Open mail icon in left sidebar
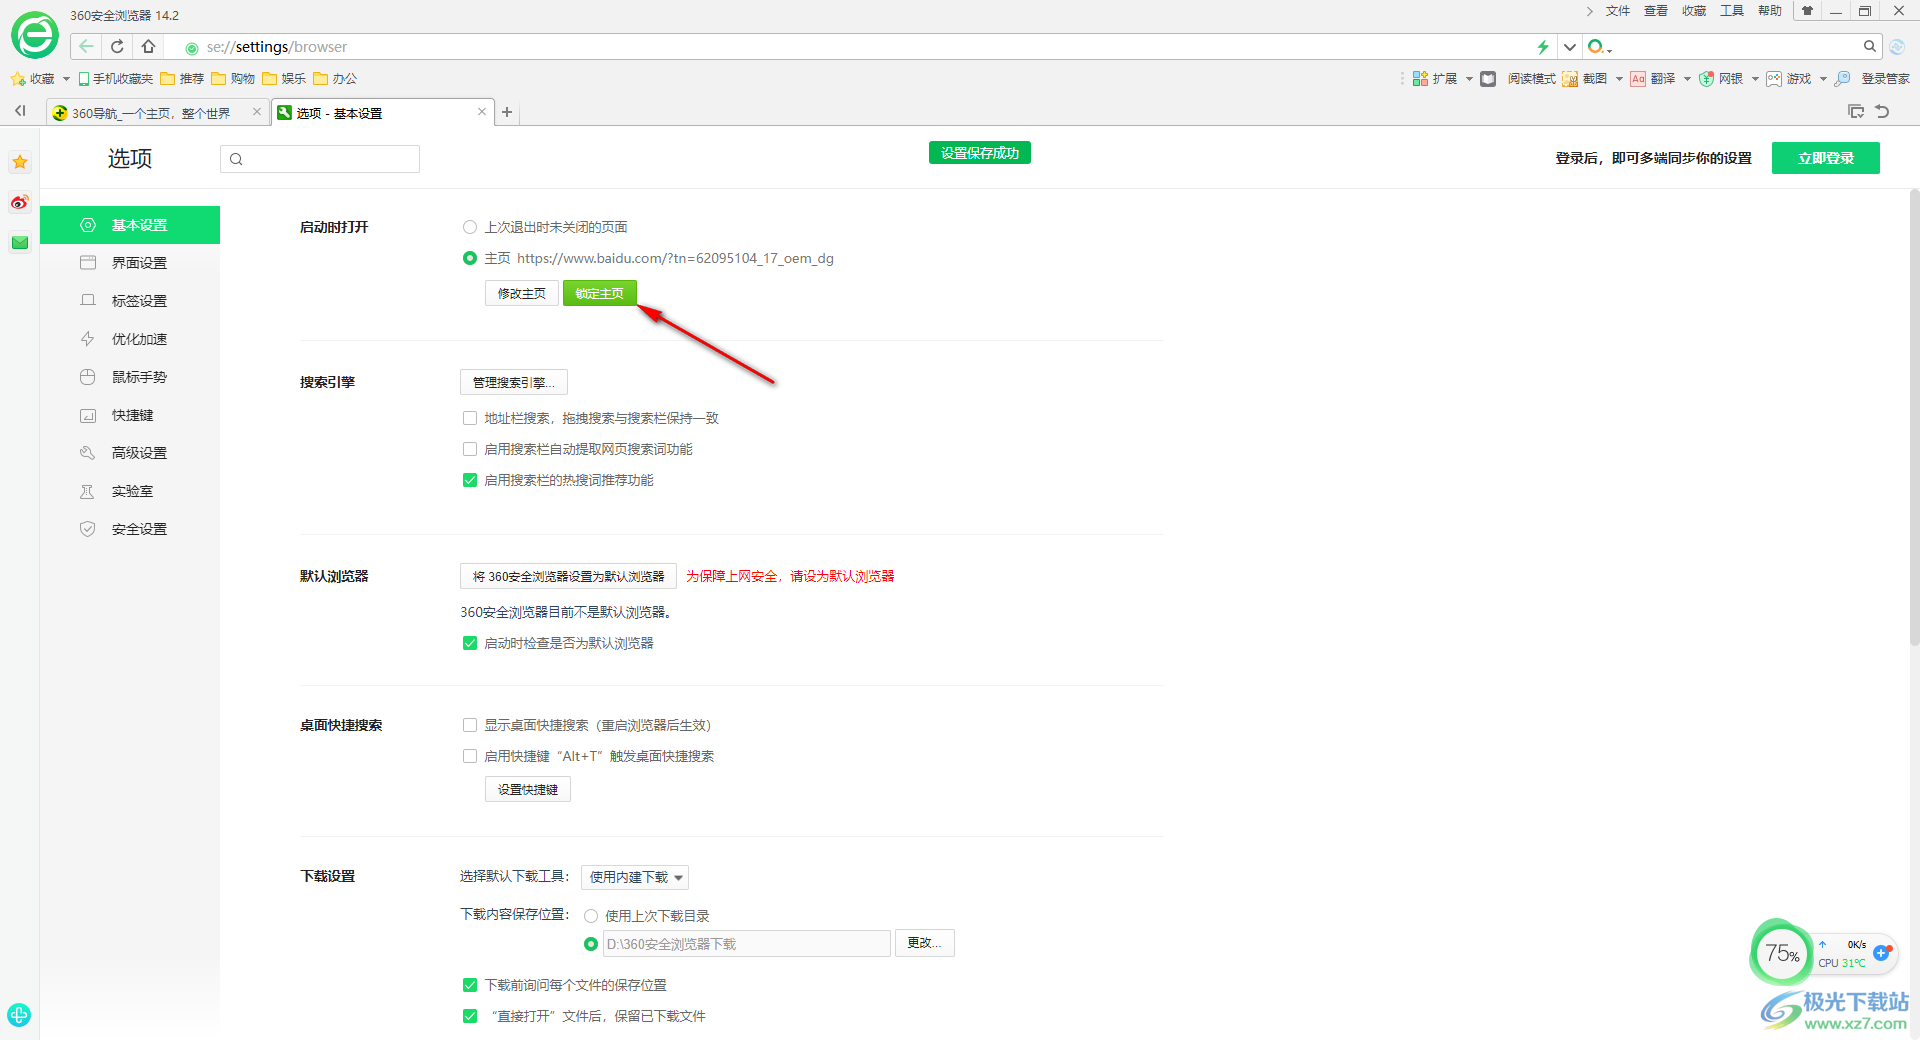This screenshot has height=1040, width=1920. click(20, 242)
